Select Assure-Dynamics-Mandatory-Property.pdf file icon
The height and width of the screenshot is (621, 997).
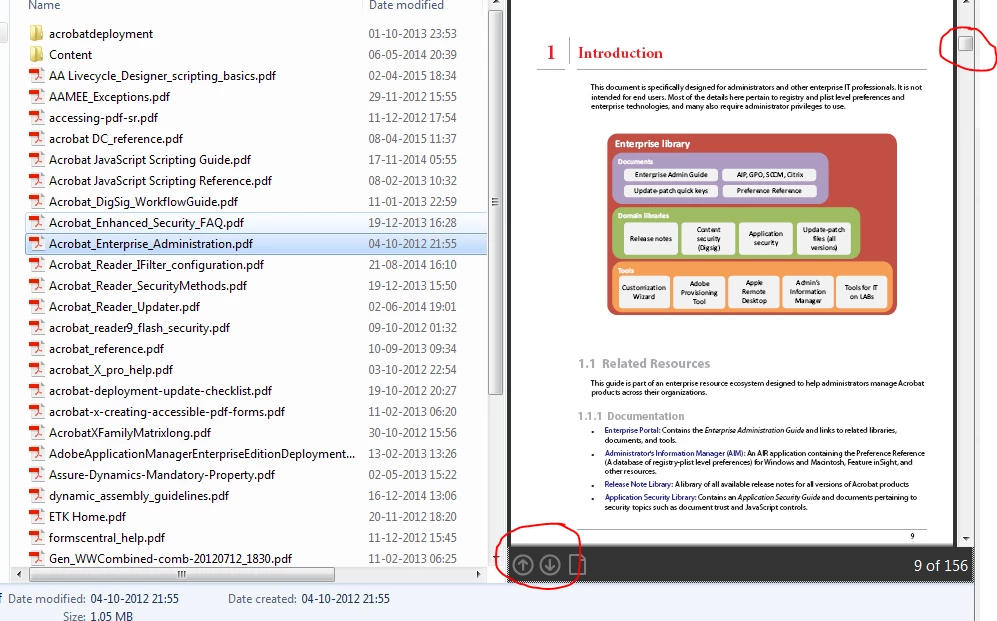click(x=37, y=474)
